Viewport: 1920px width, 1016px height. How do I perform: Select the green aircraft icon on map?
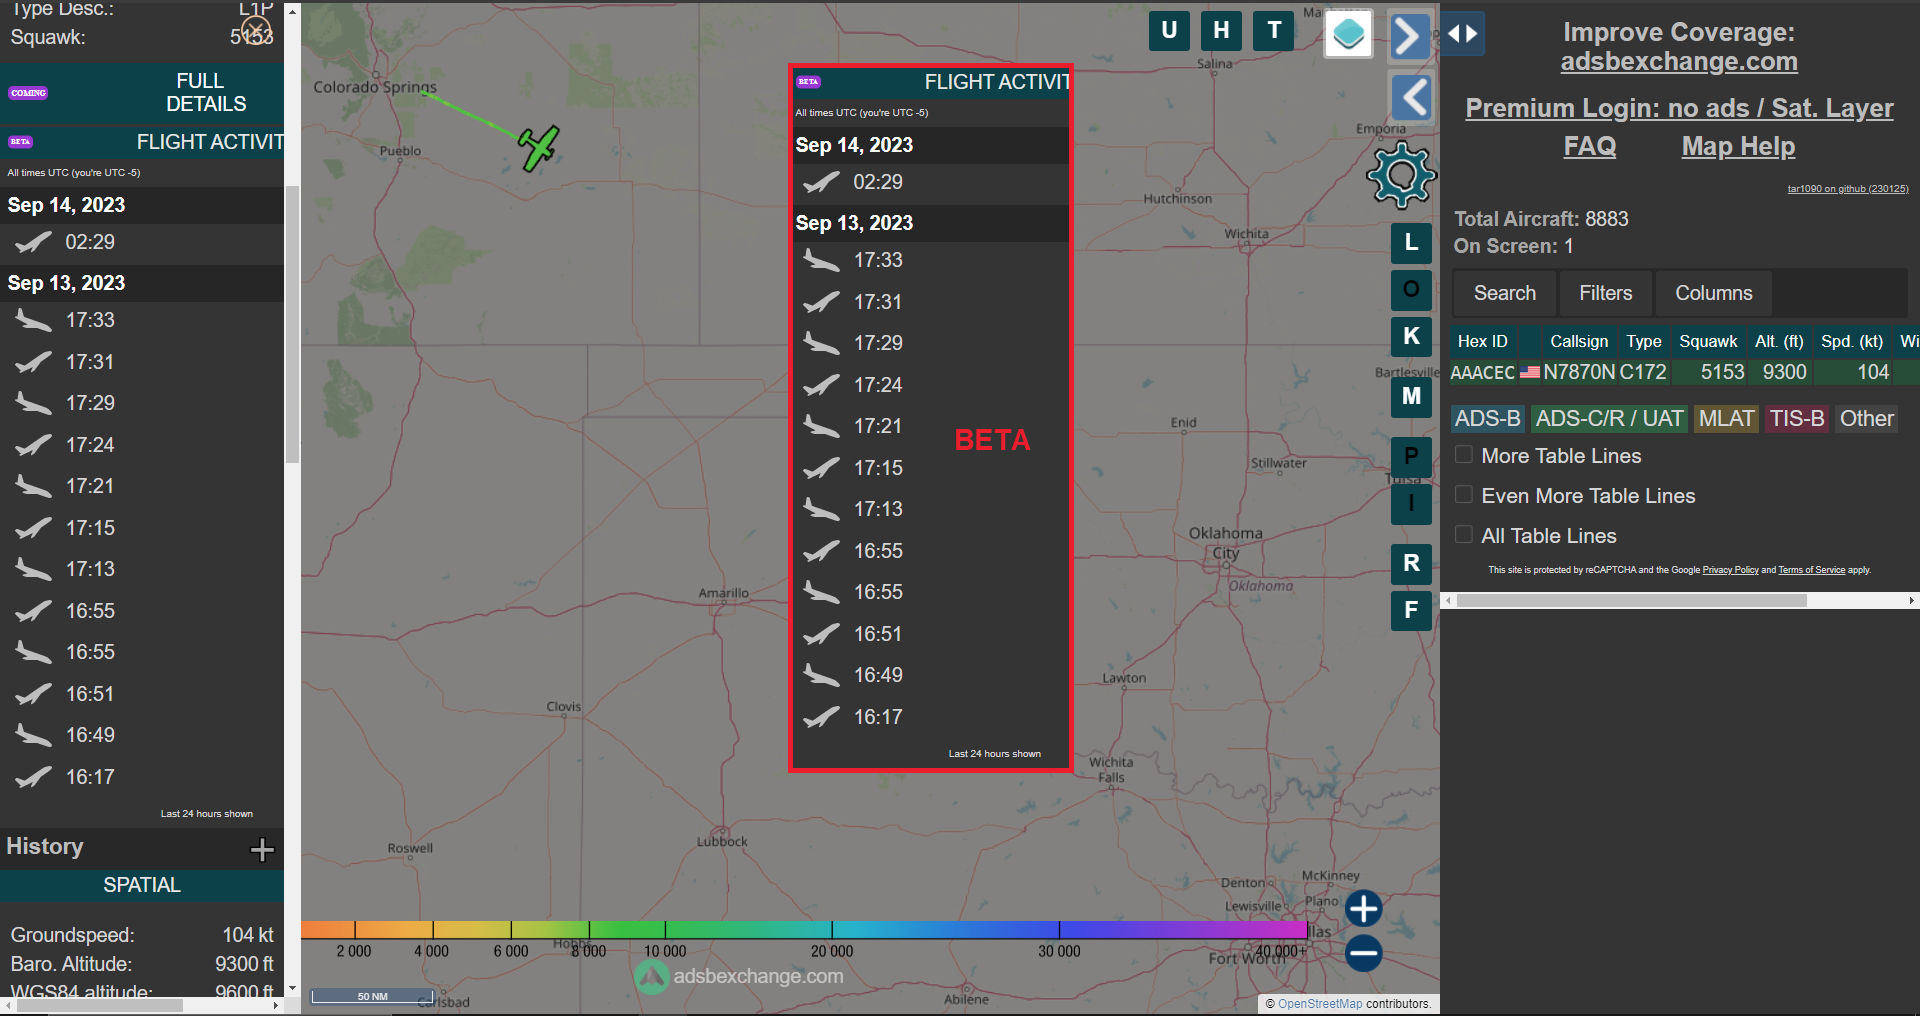[538, 148]
